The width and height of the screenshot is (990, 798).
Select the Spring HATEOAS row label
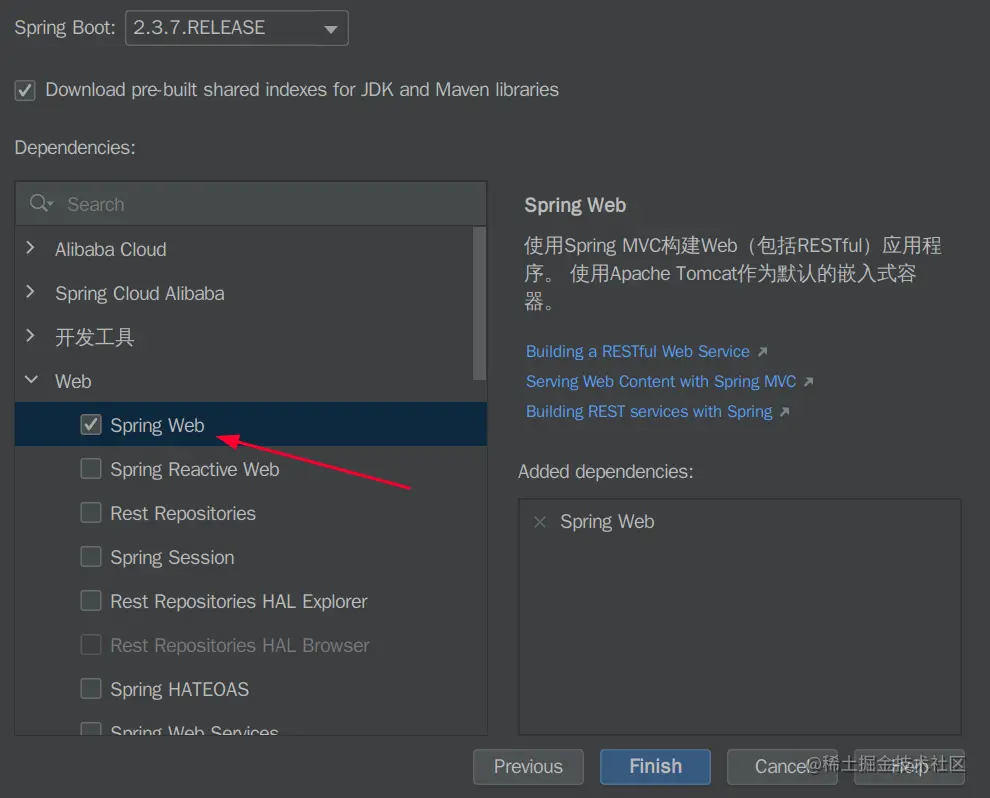pyautogui.click(x=180, y=689)
